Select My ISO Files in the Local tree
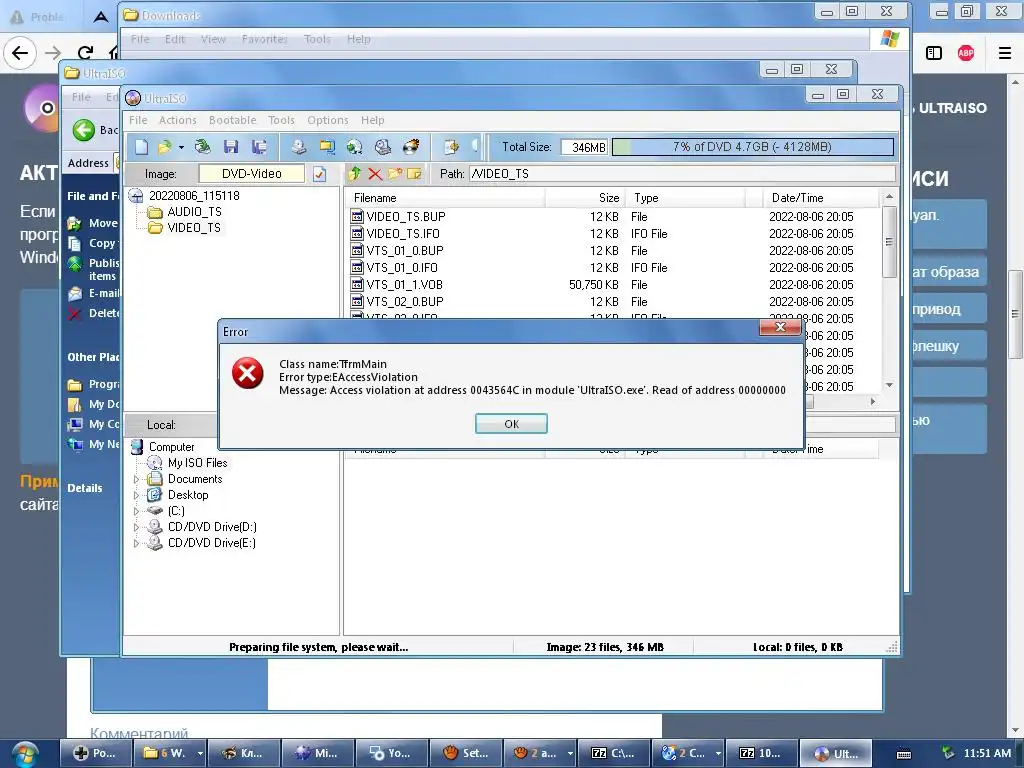 coord(197,463)
